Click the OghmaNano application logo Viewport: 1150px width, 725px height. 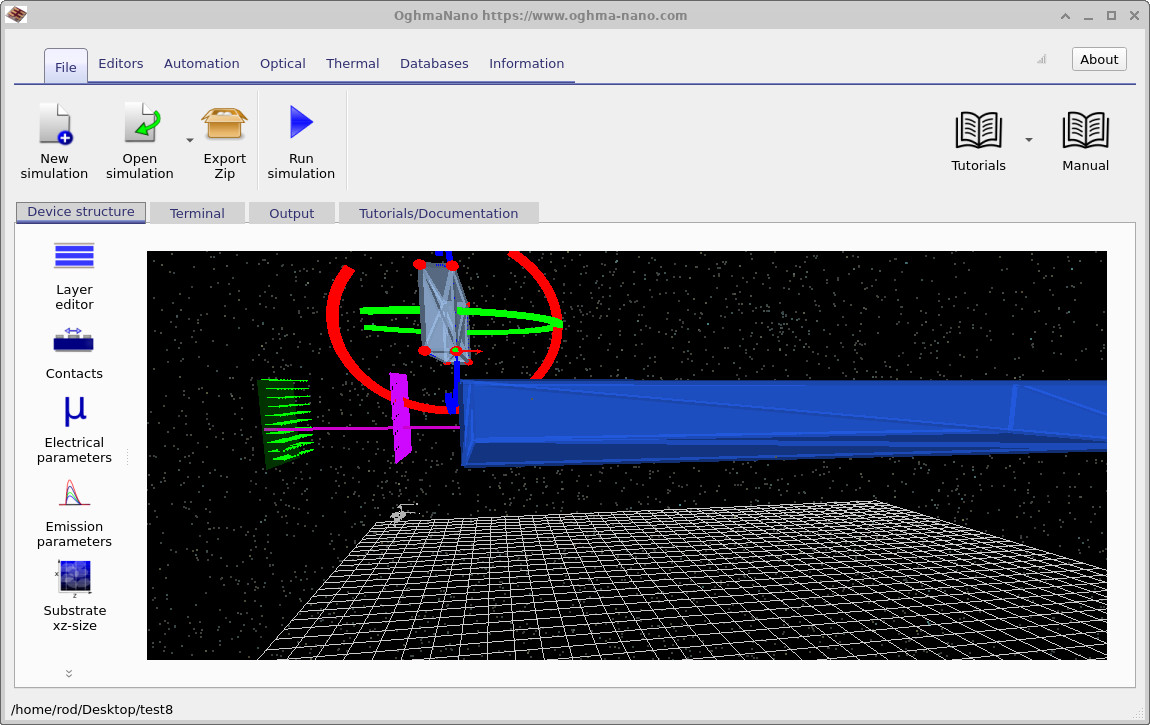pos(16,15)
